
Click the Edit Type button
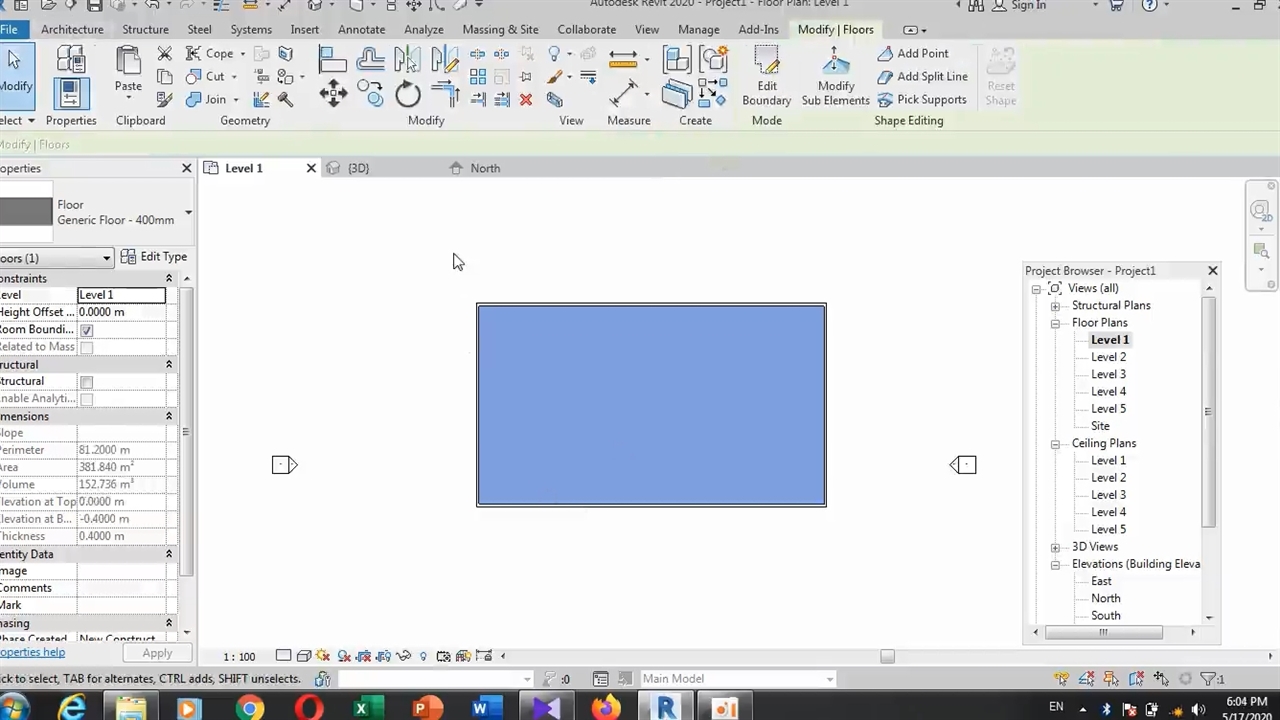pyautogui.click(x=154, y=257)
